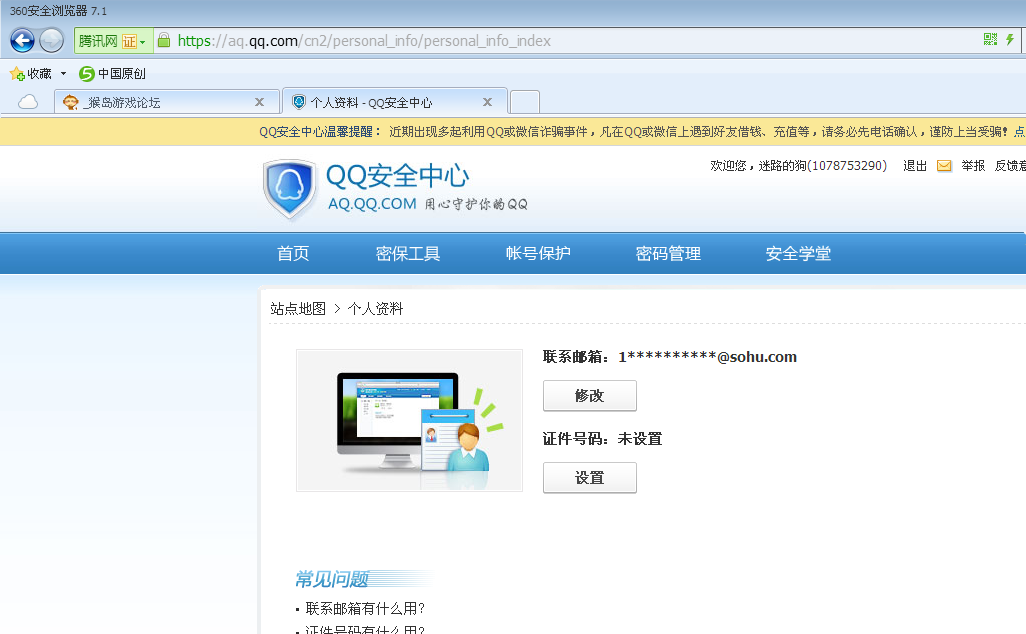Screen dimensions: 1026x634
Task: Click the personal info illustration image
Action: (410, 421)
